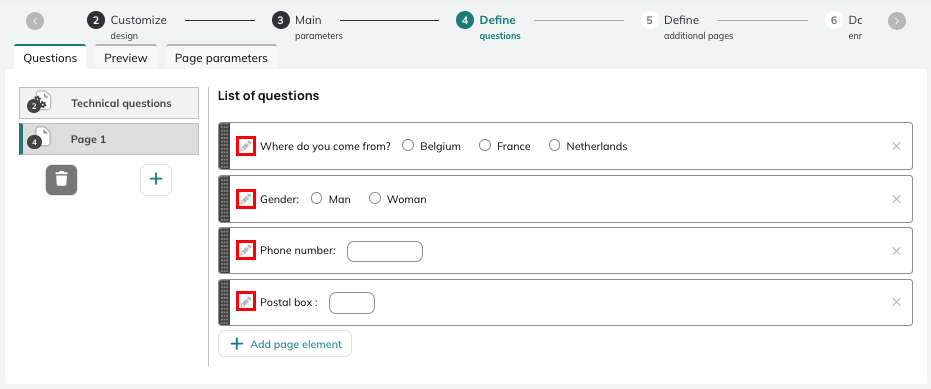Go to step 3 Main parameters
Screen dimensions: 931x389
click(x=307, y=27)
